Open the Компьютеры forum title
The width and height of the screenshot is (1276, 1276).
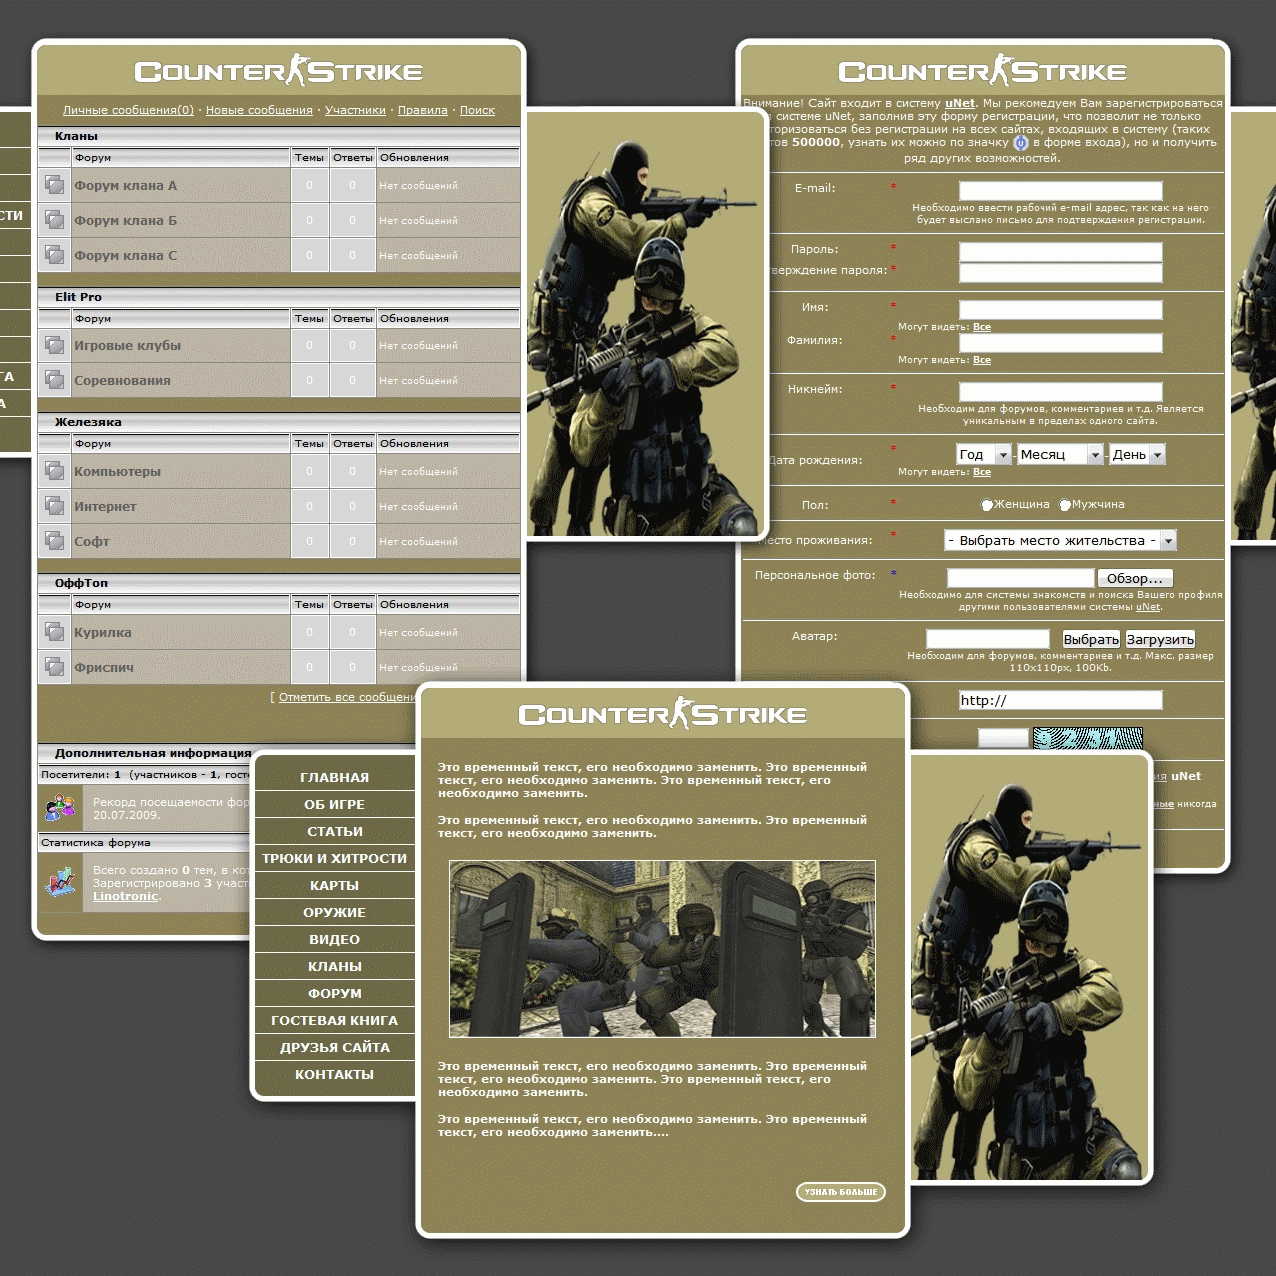tap(117, 471)
